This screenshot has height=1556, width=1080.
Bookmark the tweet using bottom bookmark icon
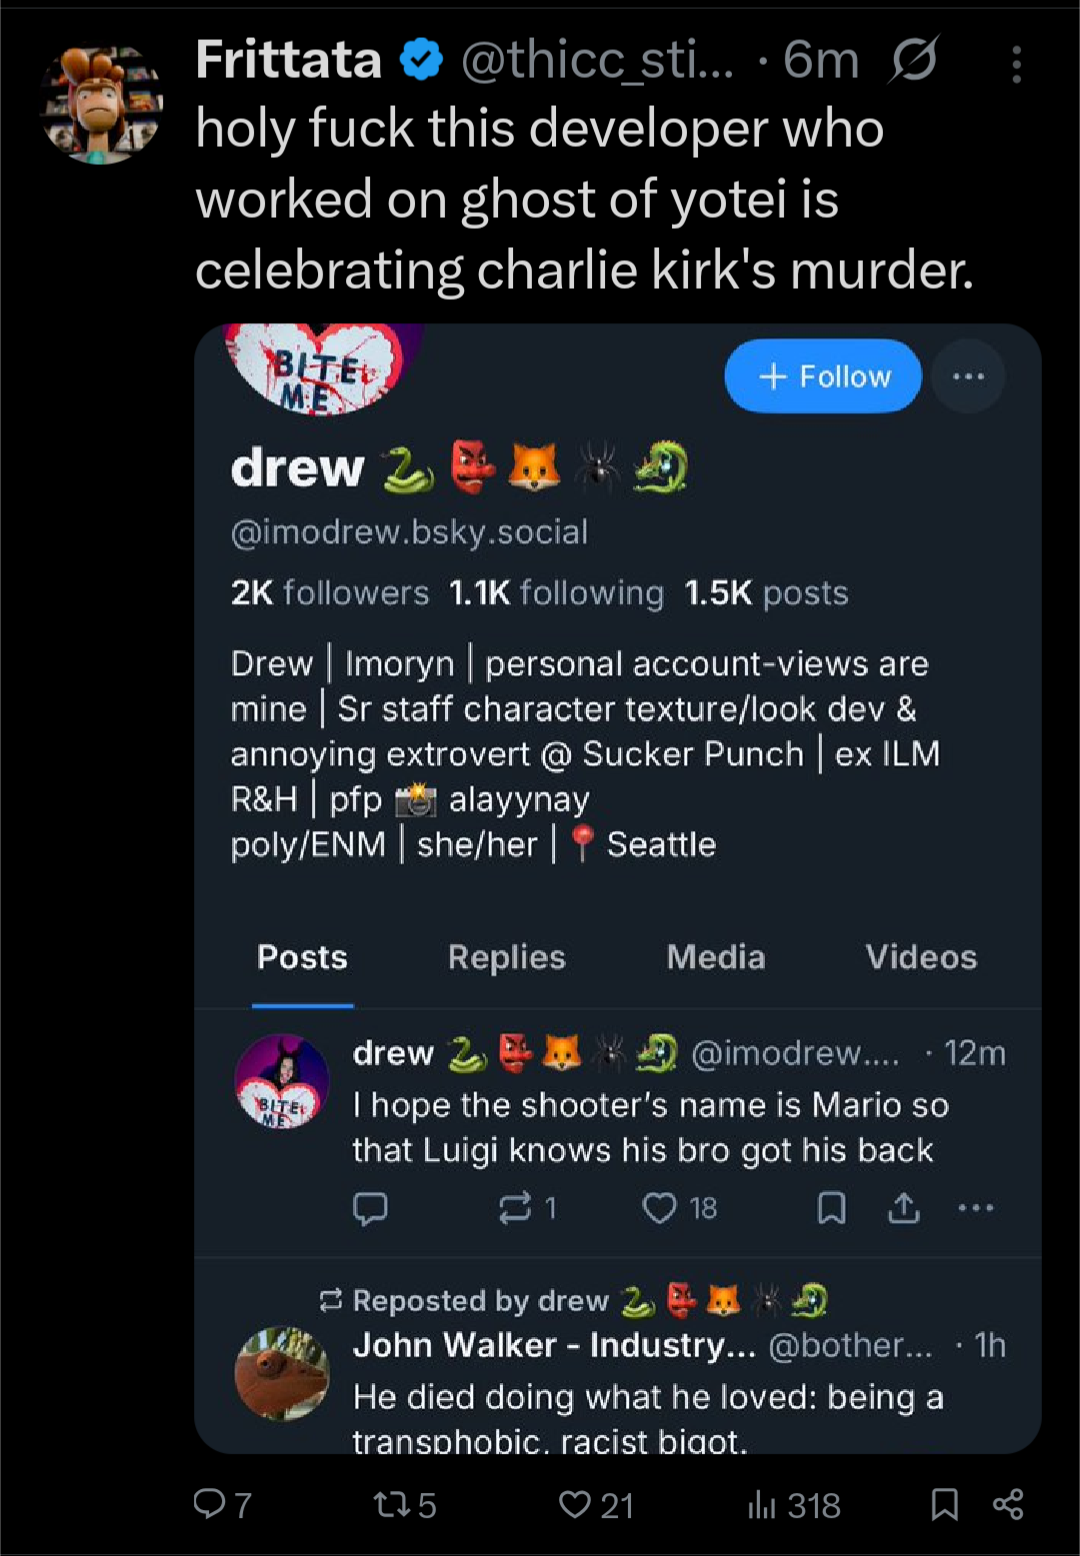[x=944, y=1504]
